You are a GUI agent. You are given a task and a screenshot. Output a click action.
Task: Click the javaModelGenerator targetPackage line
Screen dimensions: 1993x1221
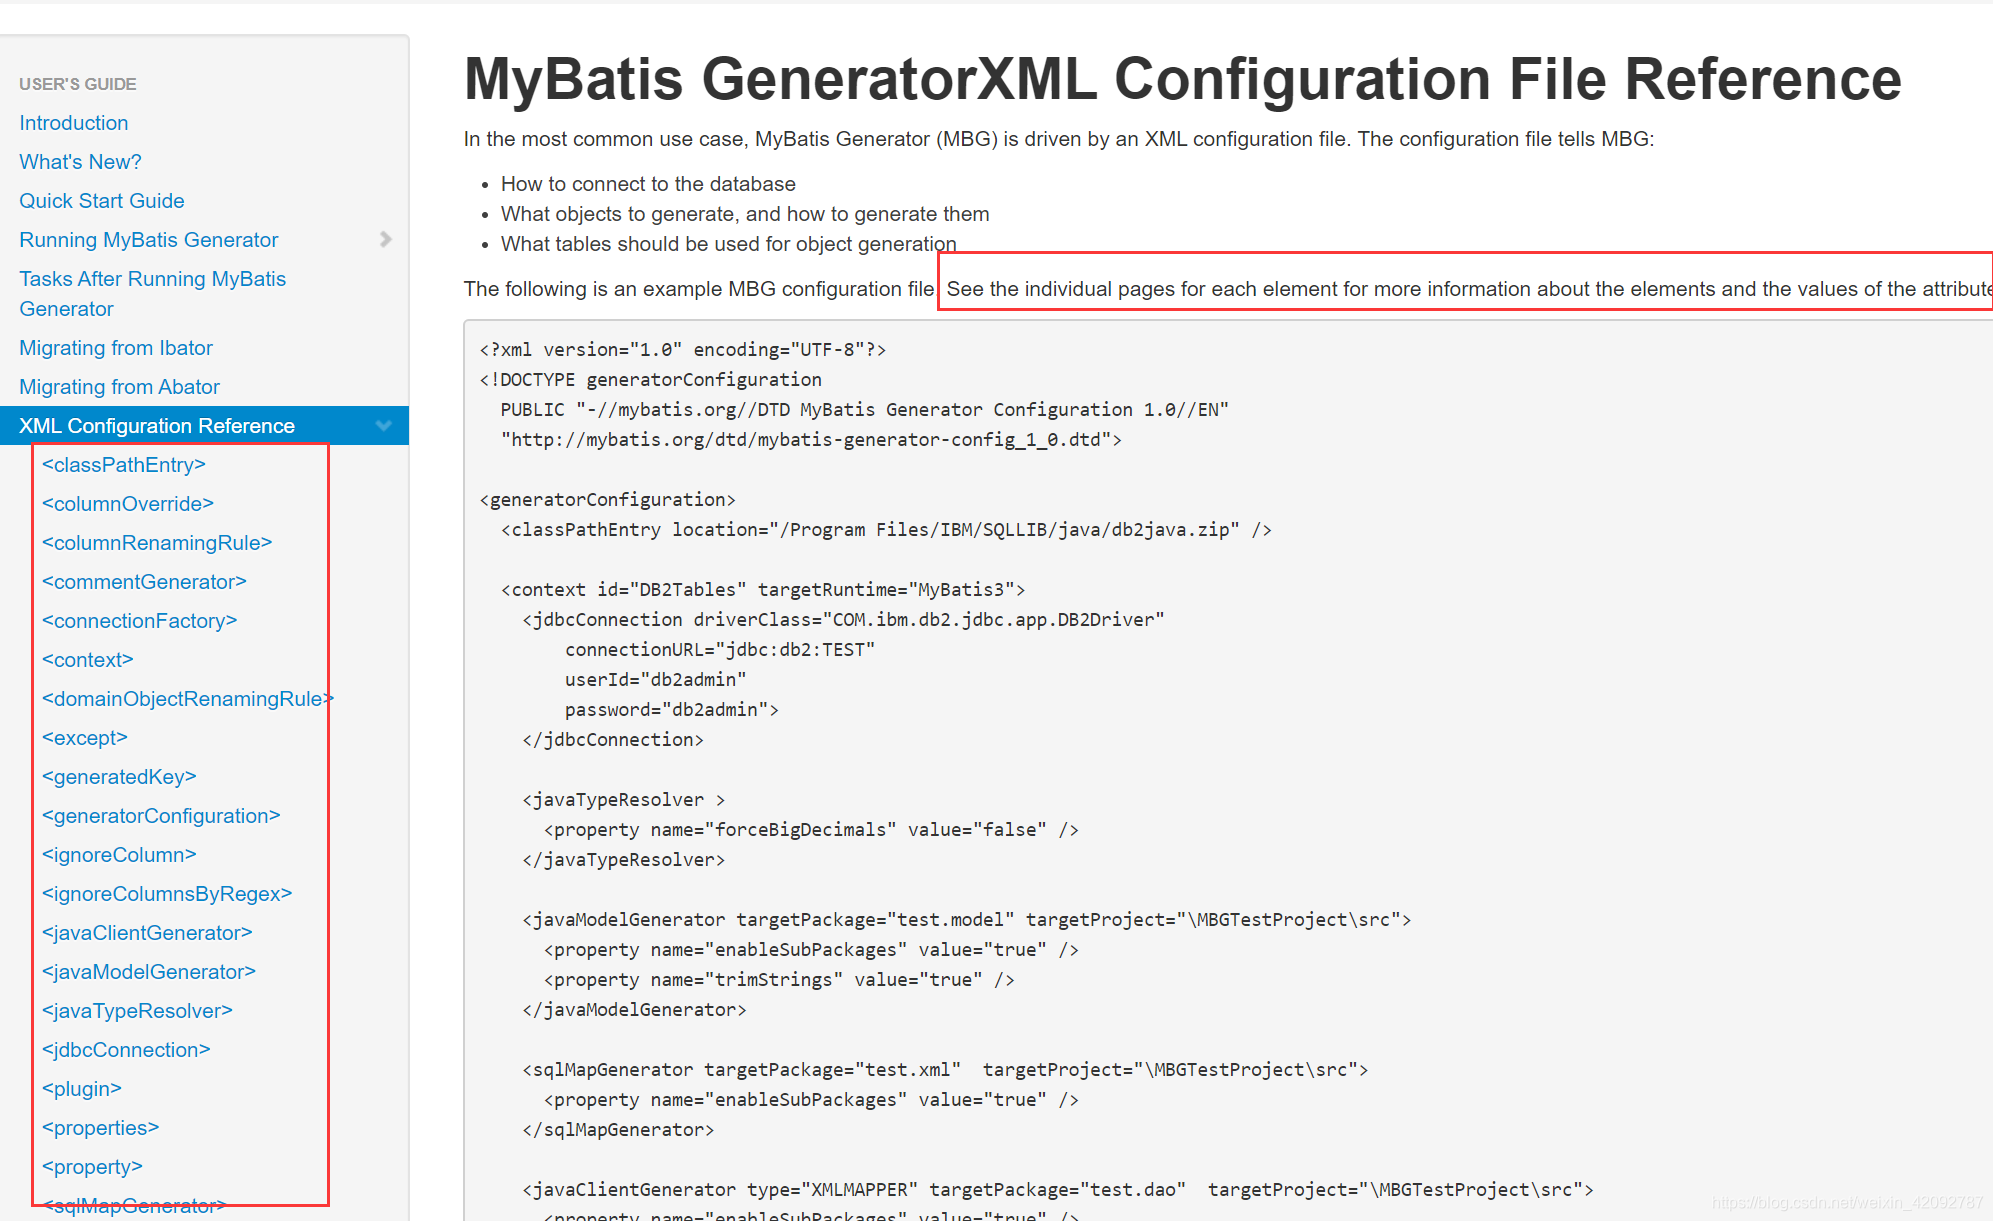[966, 920]
